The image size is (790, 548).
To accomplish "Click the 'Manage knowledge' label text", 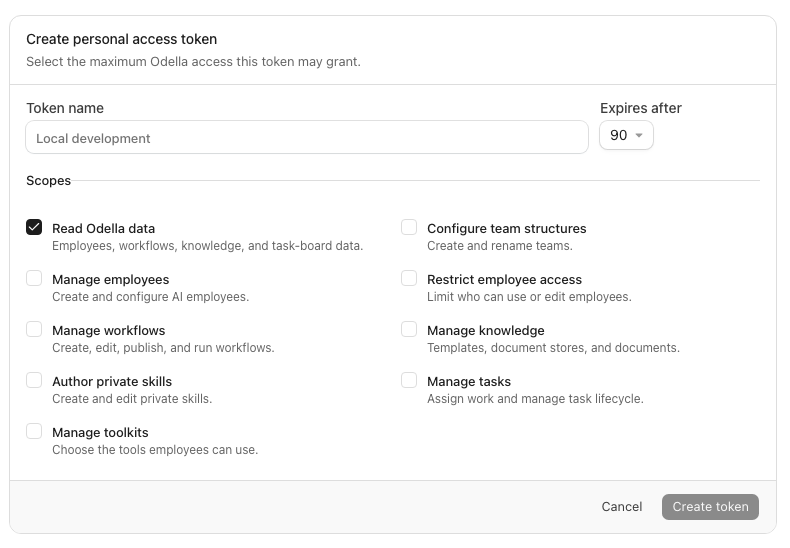I will 486,330.
